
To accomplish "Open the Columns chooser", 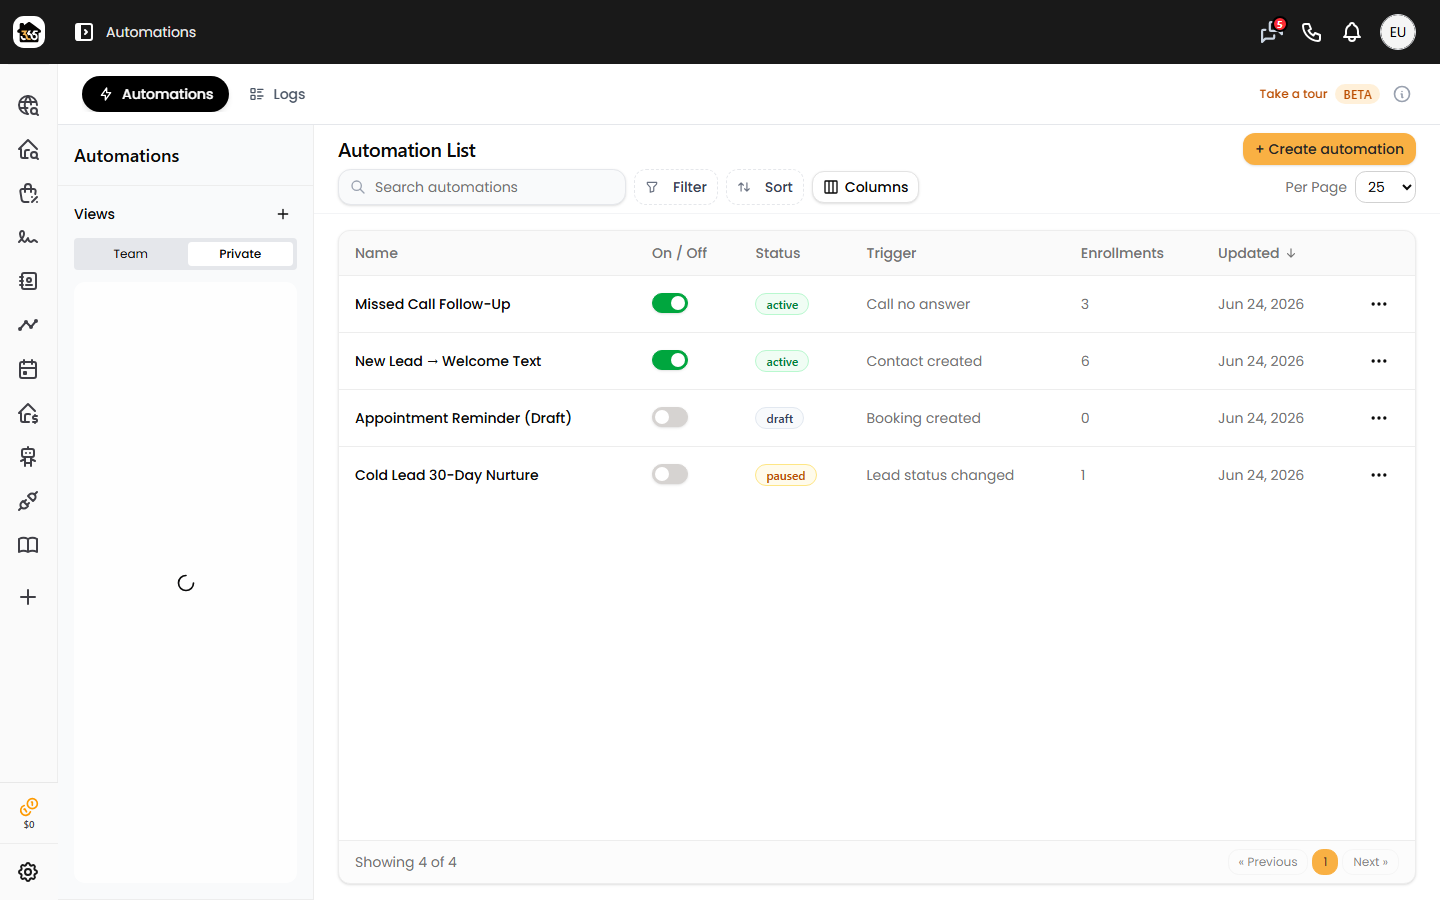I will click(x=865, y=187).
